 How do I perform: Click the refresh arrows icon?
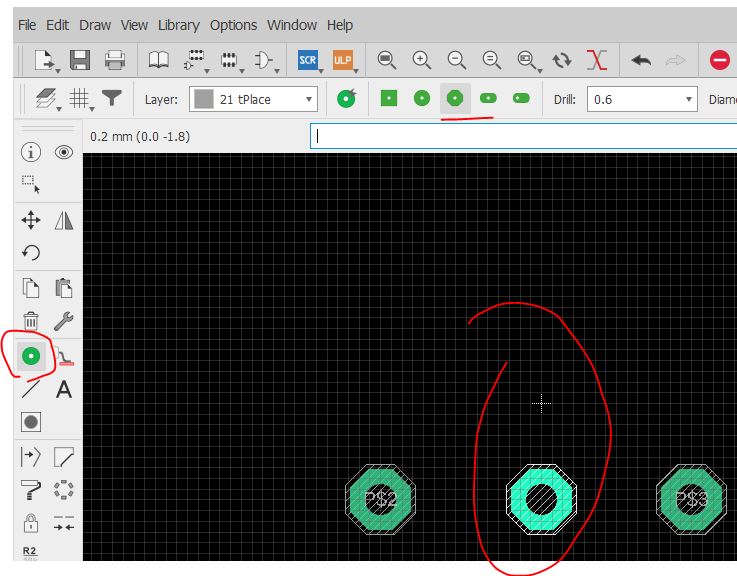pyautogui.click(x=562, y=60)
